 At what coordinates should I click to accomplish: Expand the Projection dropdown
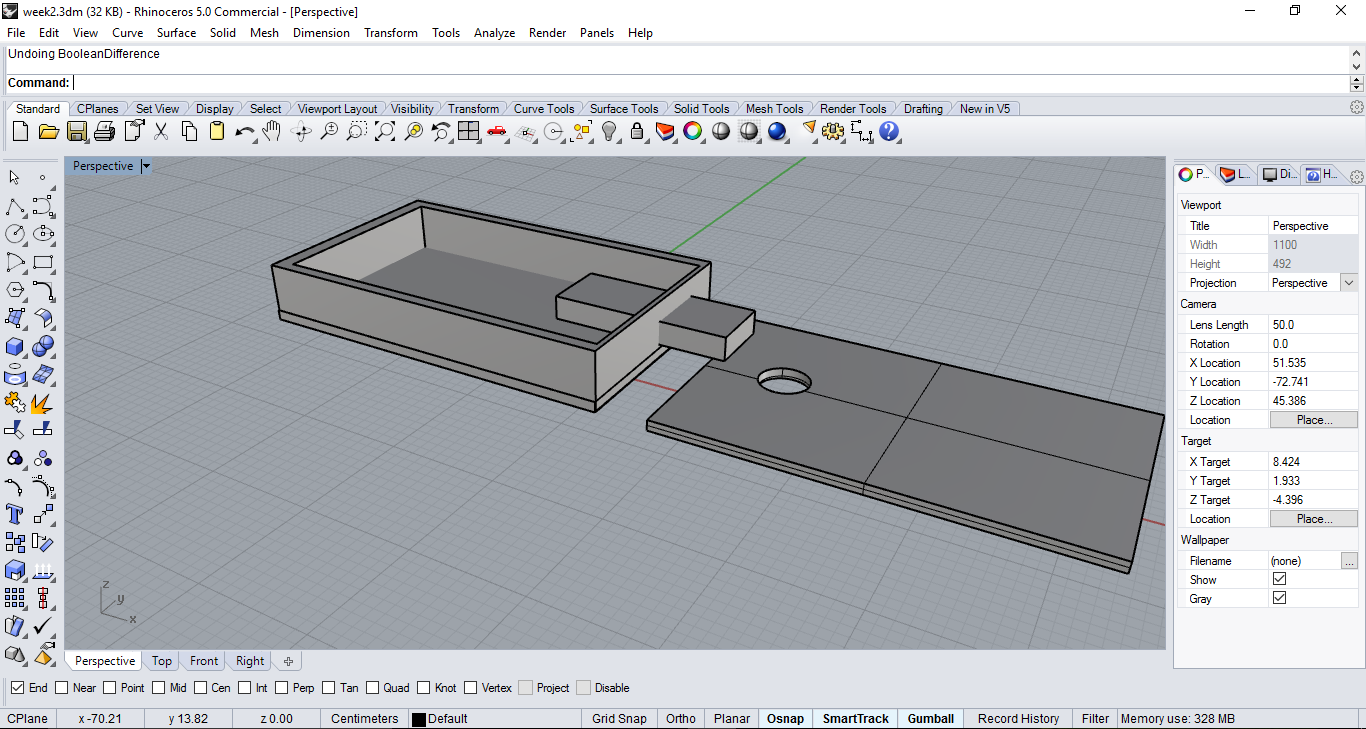pos(1348,283)
